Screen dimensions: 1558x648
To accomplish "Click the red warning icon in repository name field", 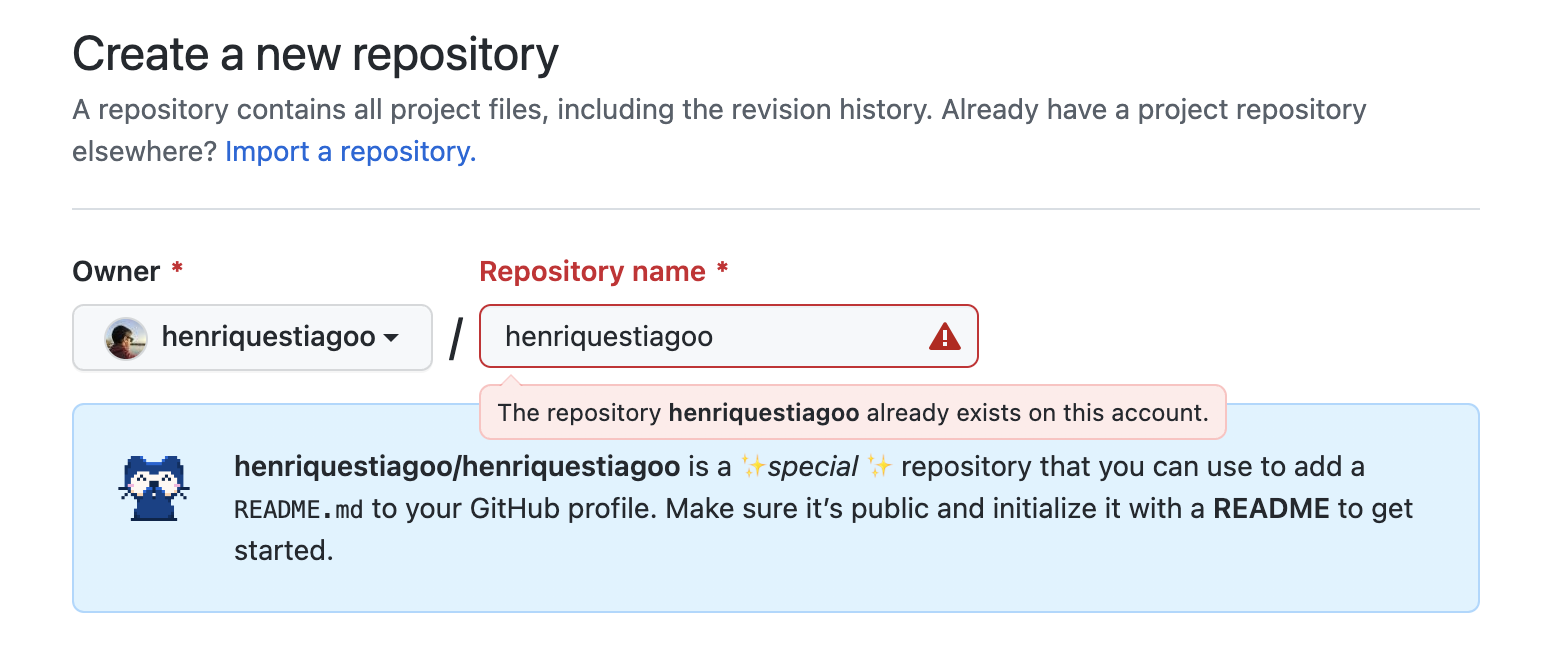I will (x=944, y=336).
